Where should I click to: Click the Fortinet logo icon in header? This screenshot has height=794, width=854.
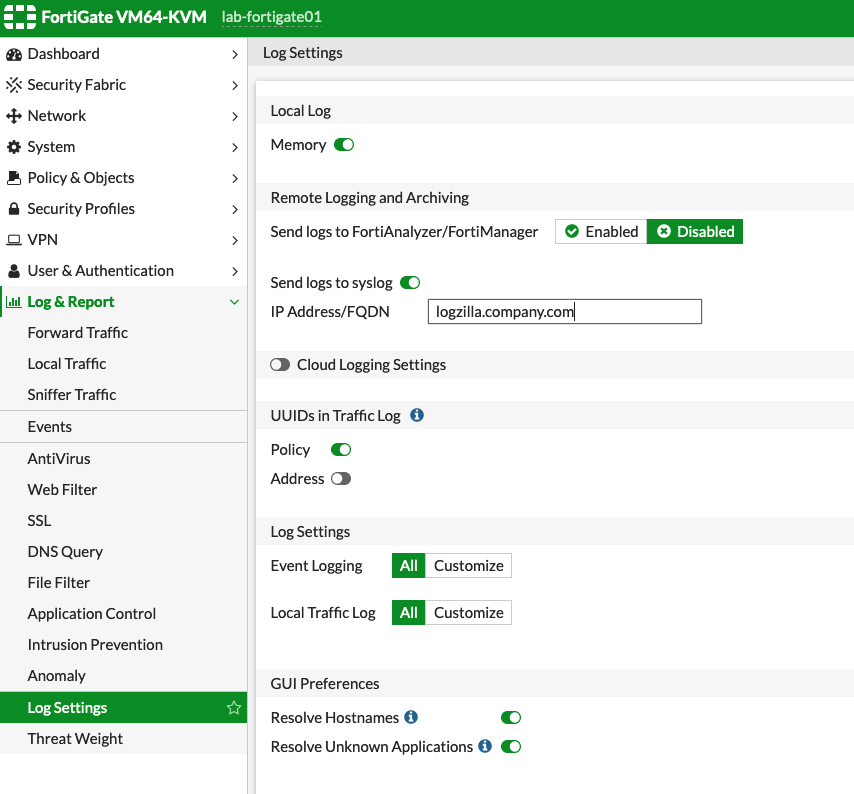point(19,18)
